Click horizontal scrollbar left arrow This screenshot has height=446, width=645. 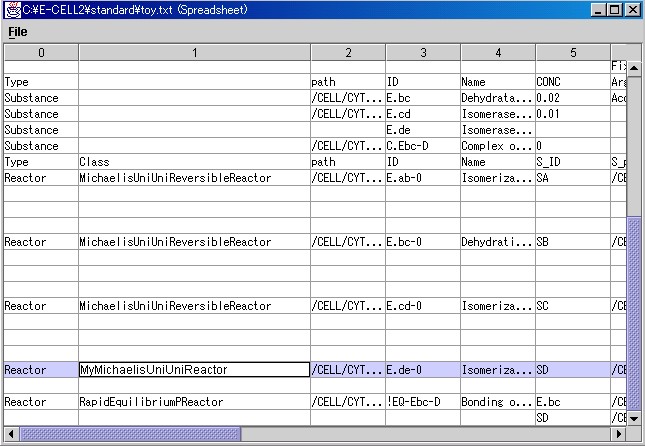tap(10, 434)
